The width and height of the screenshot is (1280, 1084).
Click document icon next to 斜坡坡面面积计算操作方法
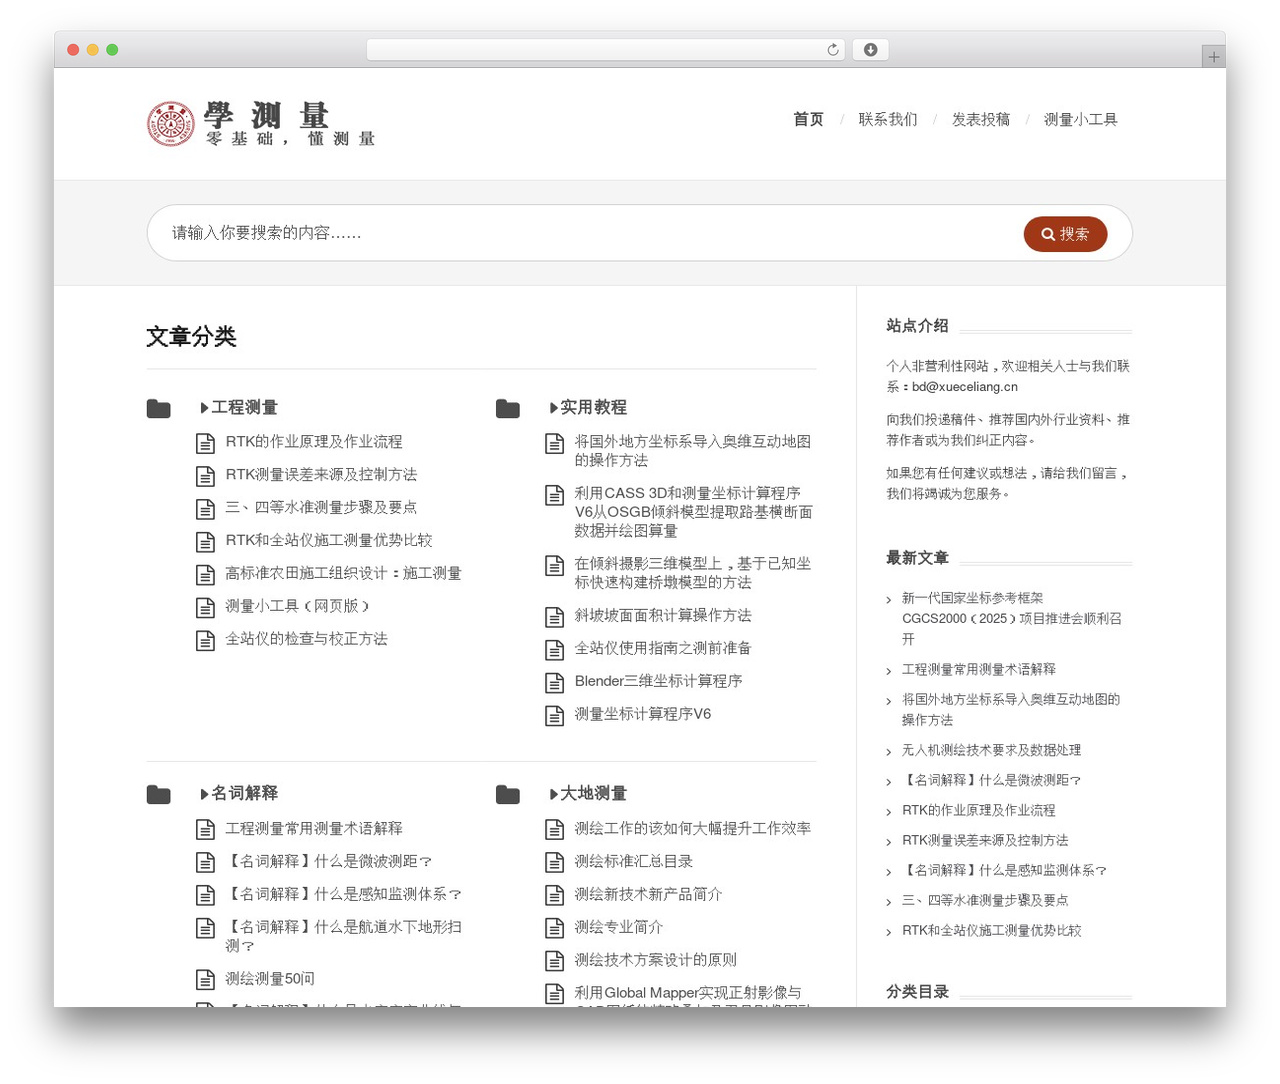tap(554, 617)
